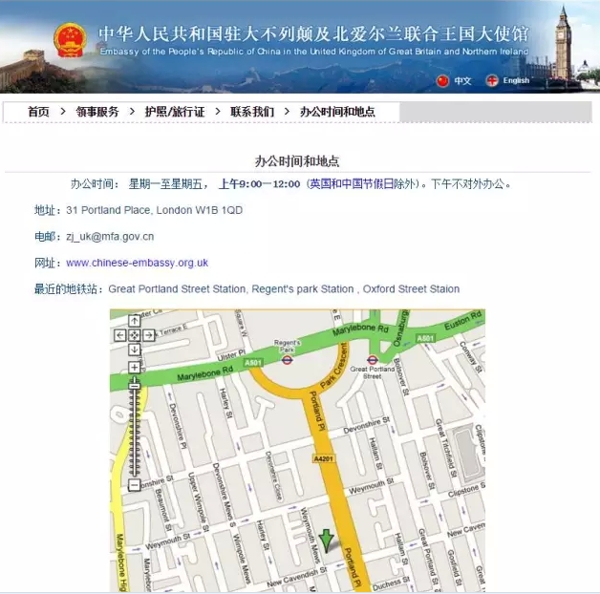Open the 护照/旅行证 navigation item
The image size is (600, 594).
174,112
